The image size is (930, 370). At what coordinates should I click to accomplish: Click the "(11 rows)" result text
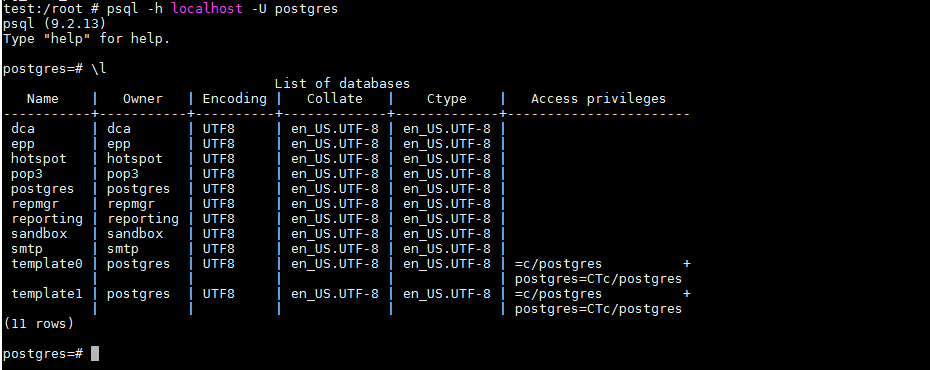click(x=39, y=324)
